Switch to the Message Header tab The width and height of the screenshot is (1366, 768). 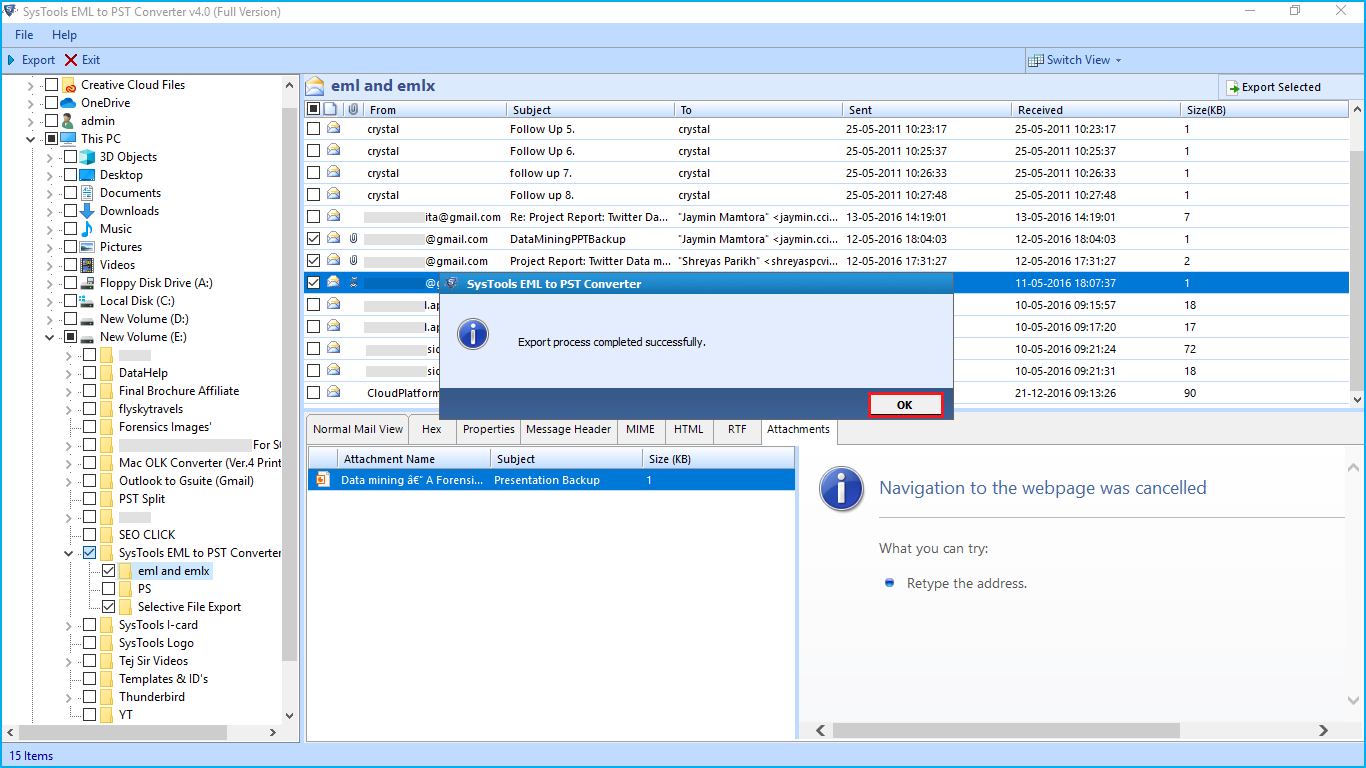(568, 429)
